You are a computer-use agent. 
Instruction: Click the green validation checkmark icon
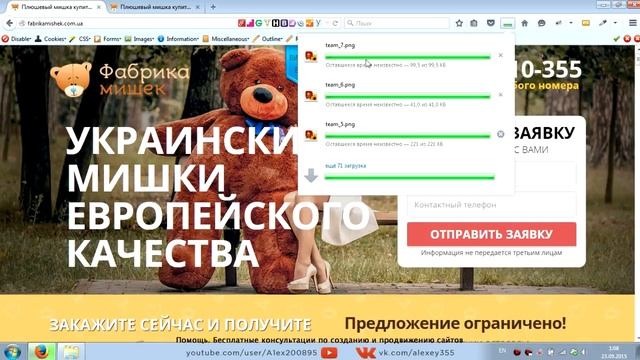617,39
